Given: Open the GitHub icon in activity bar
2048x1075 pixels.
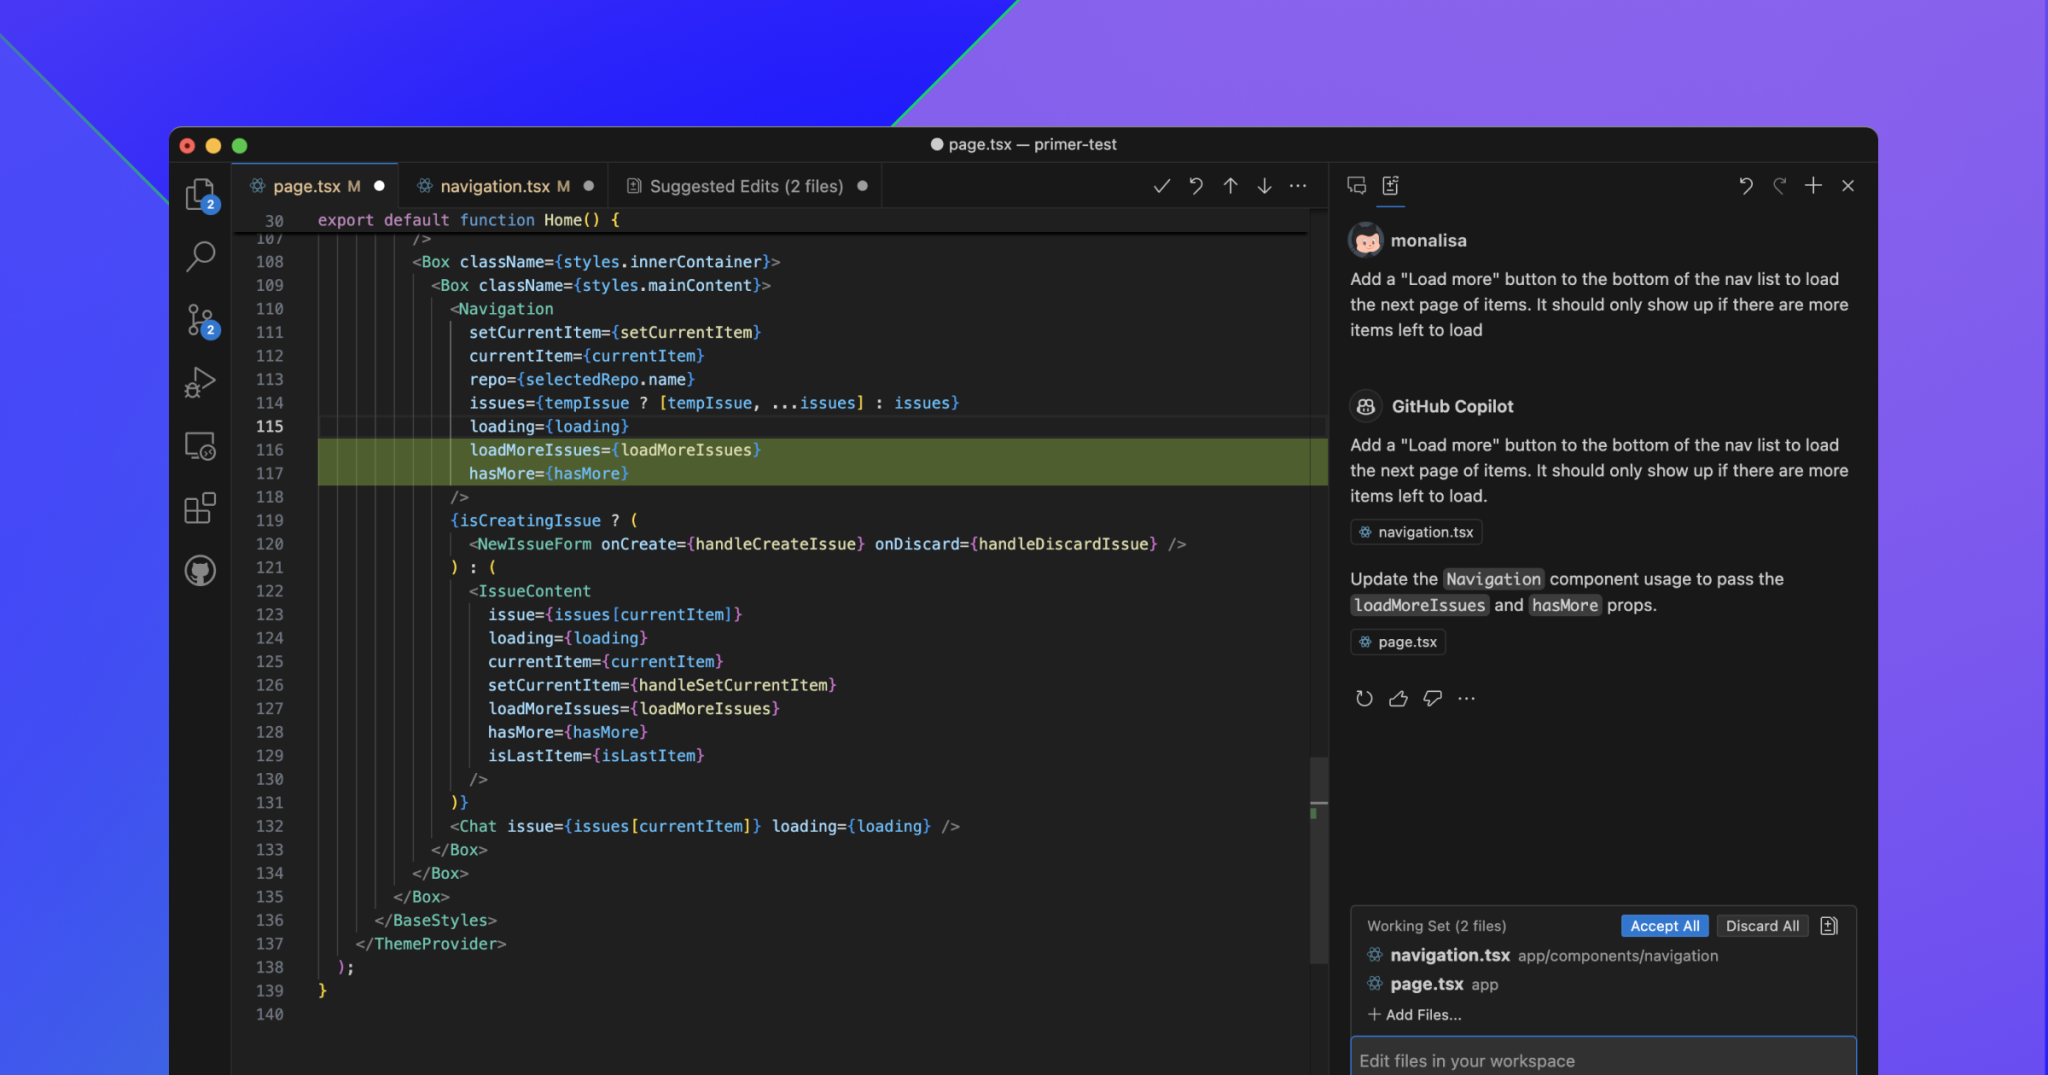Looking at the screenshot, I should [x=200, y=571].
